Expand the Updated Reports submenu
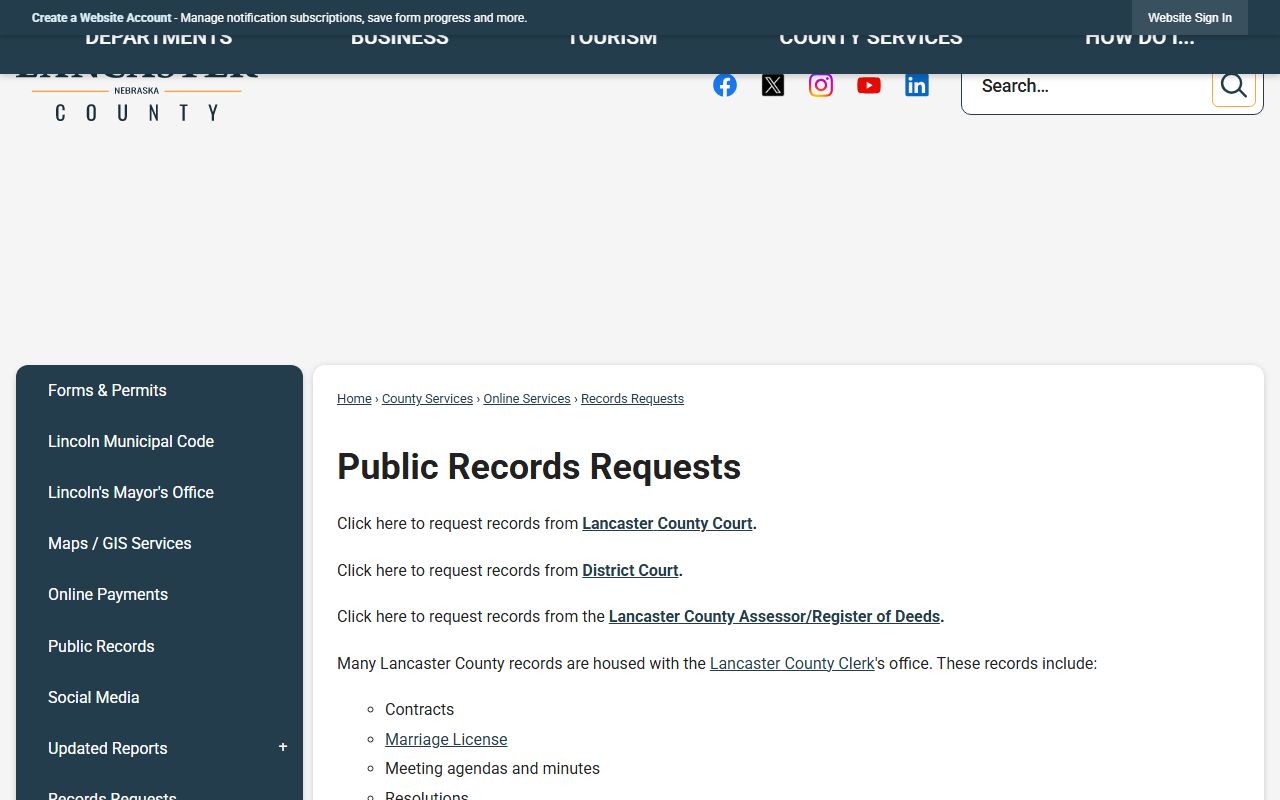The image size is (1280, 800). 283,748
